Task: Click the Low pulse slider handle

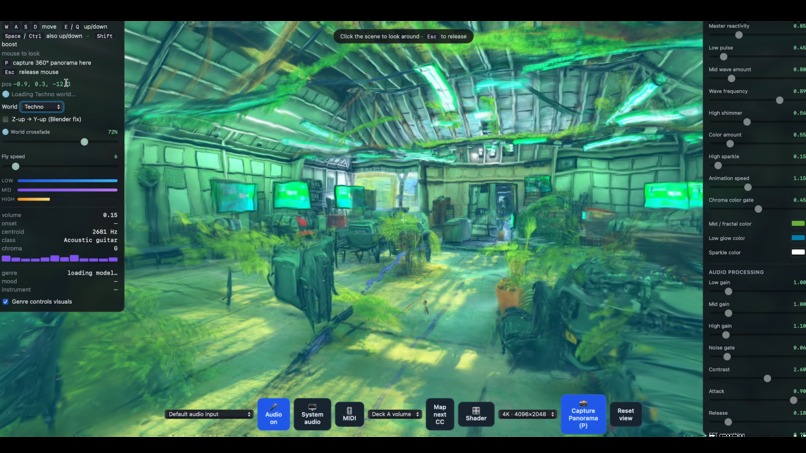Action: pyautogui.click(x=723, y=57)
